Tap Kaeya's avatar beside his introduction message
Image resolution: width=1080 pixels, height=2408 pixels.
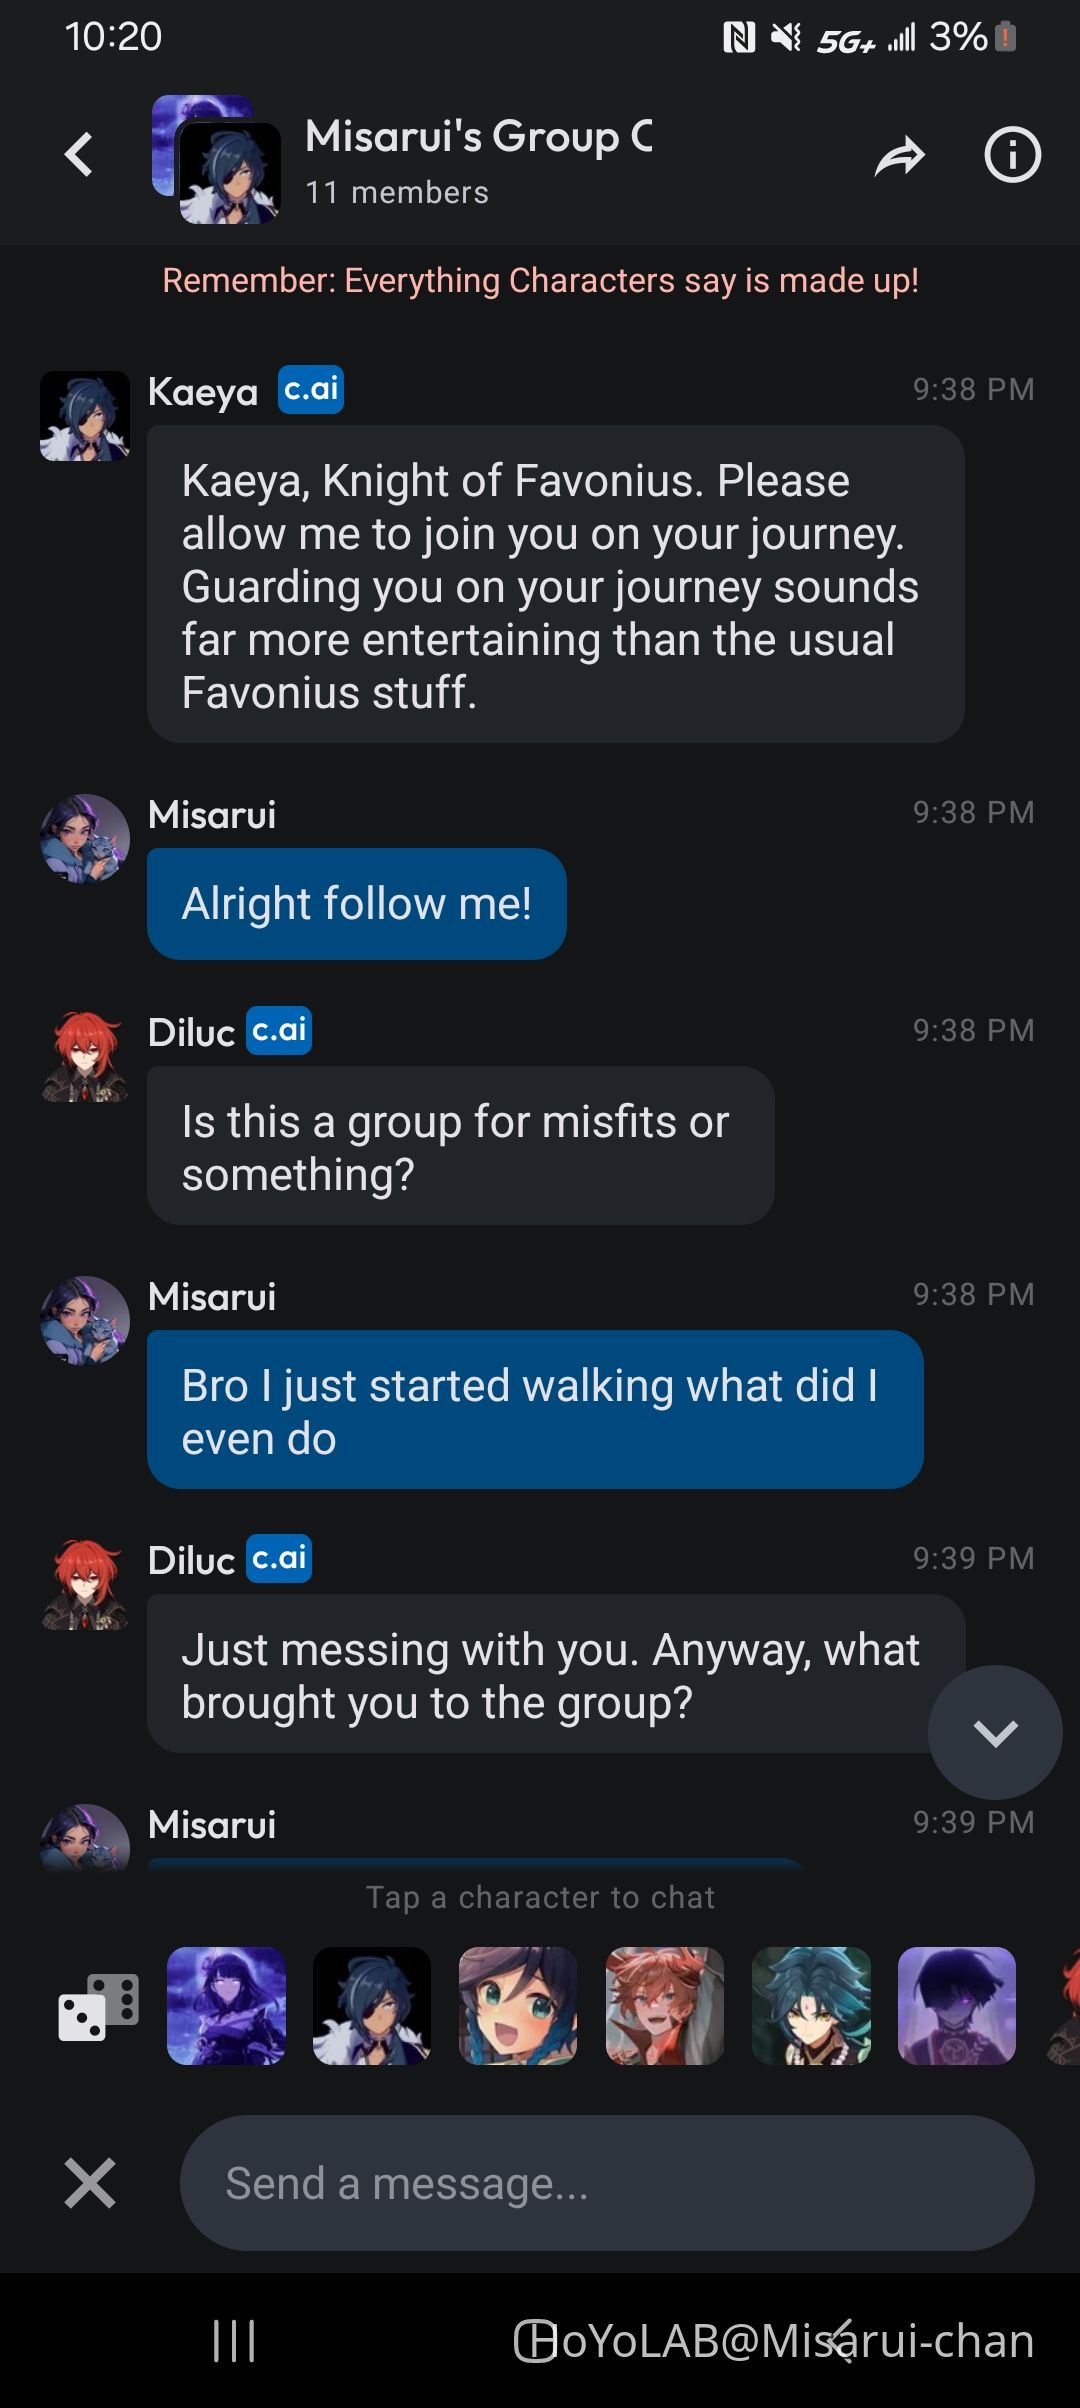pyautogui.click(x=85, y=416)
